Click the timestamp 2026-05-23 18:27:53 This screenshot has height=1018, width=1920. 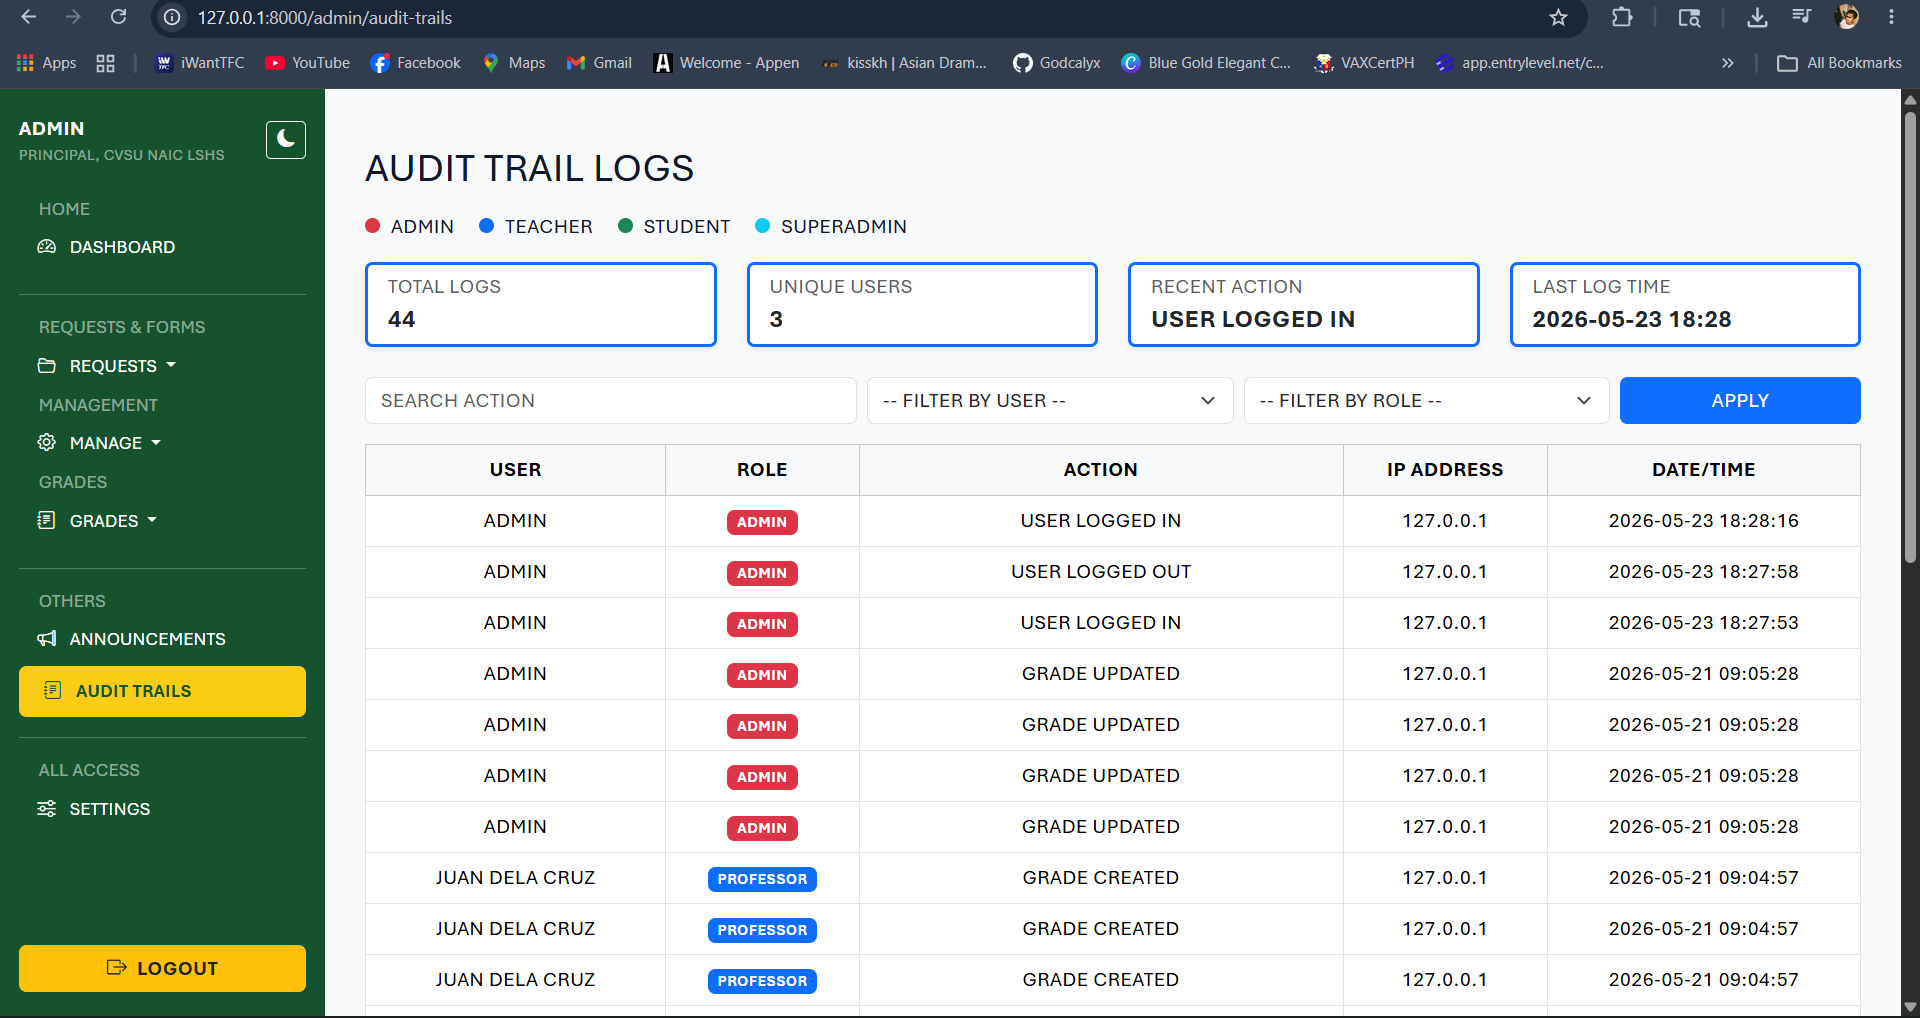[1704, 623]
